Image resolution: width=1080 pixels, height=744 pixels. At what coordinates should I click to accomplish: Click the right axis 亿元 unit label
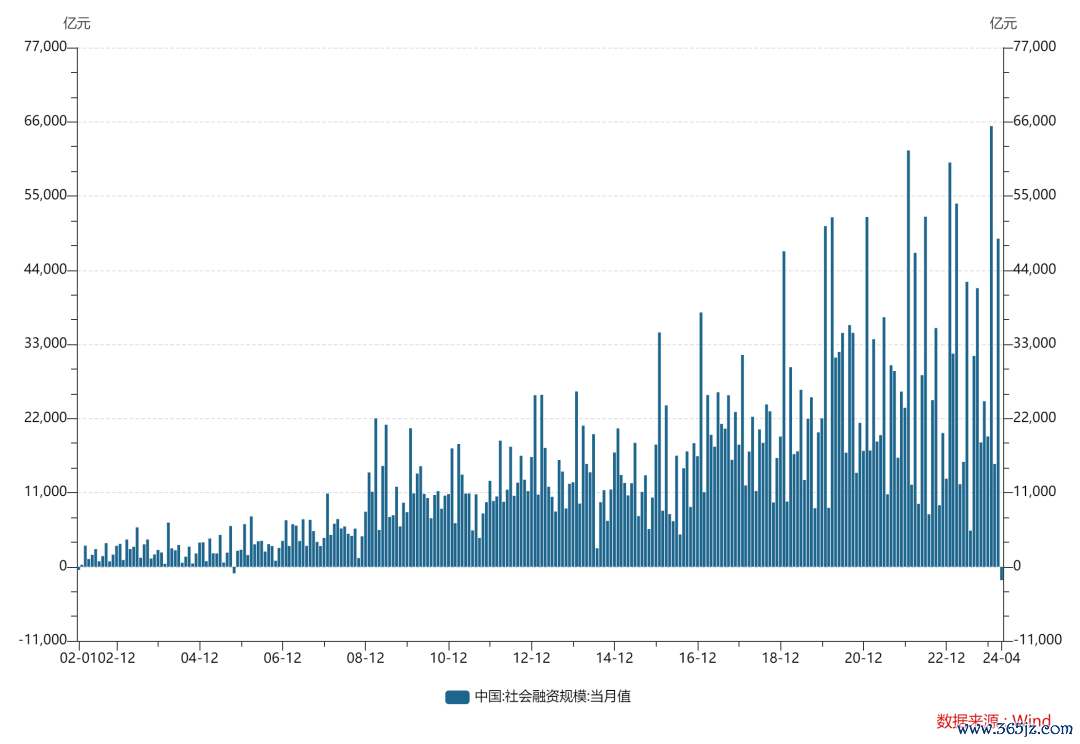1003,23
